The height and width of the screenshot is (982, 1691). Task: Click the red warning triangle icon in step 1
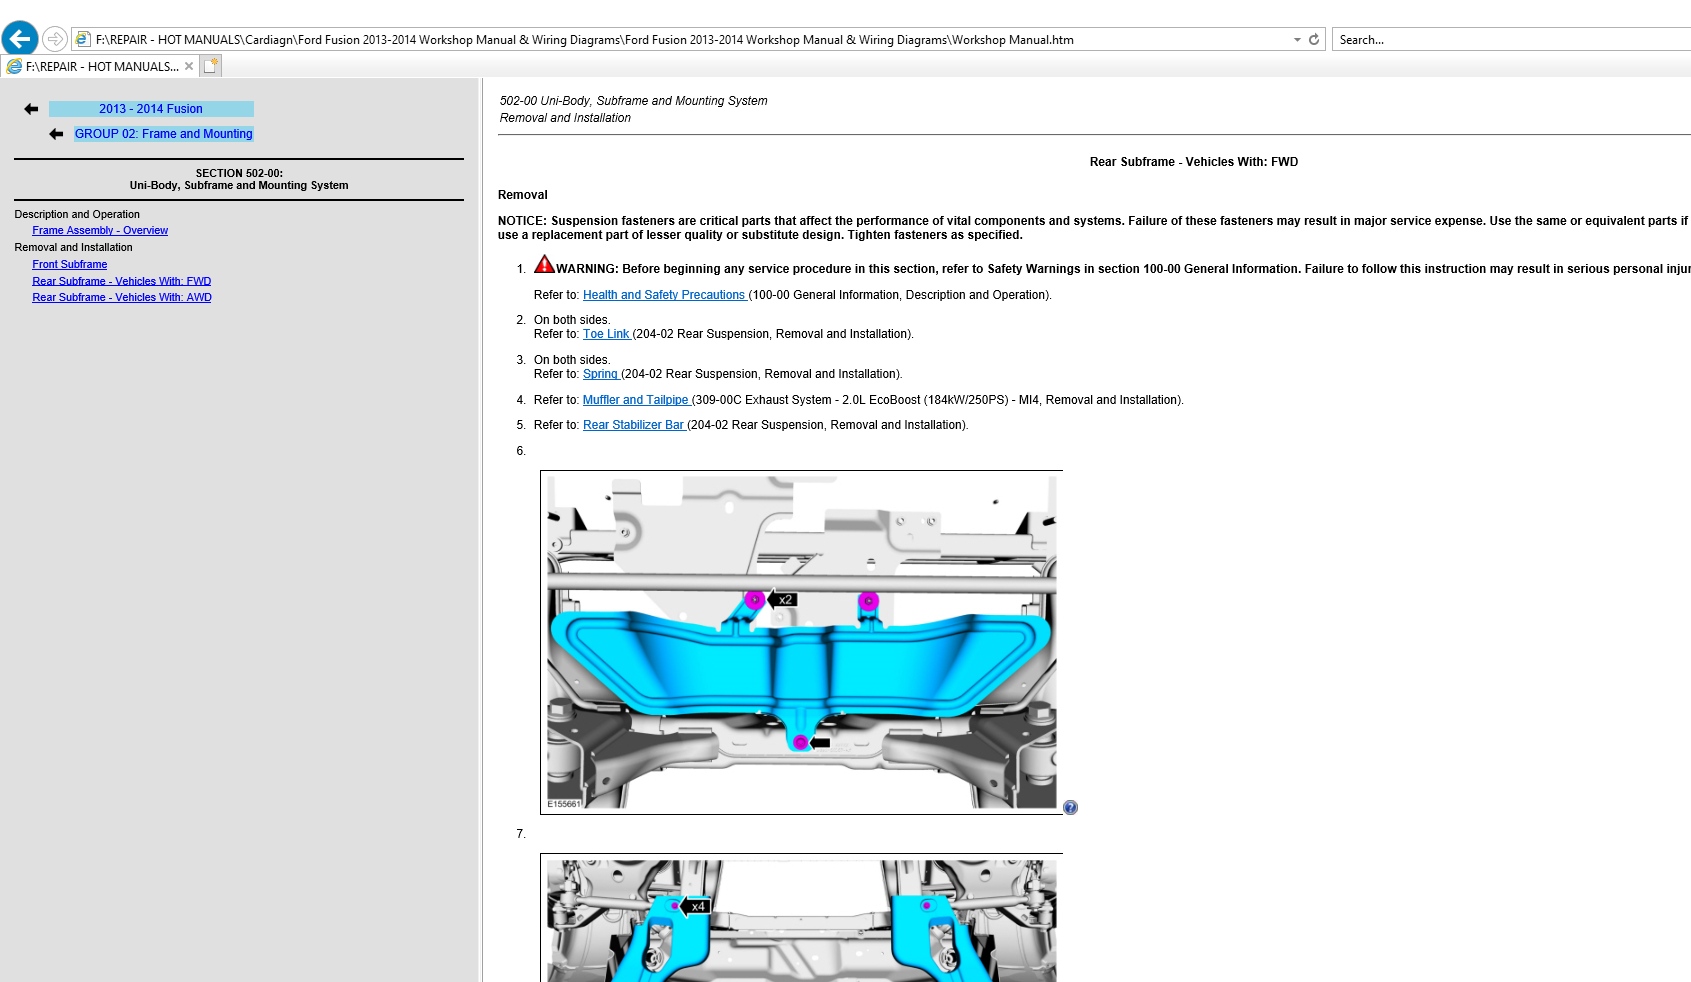point(544,264)
